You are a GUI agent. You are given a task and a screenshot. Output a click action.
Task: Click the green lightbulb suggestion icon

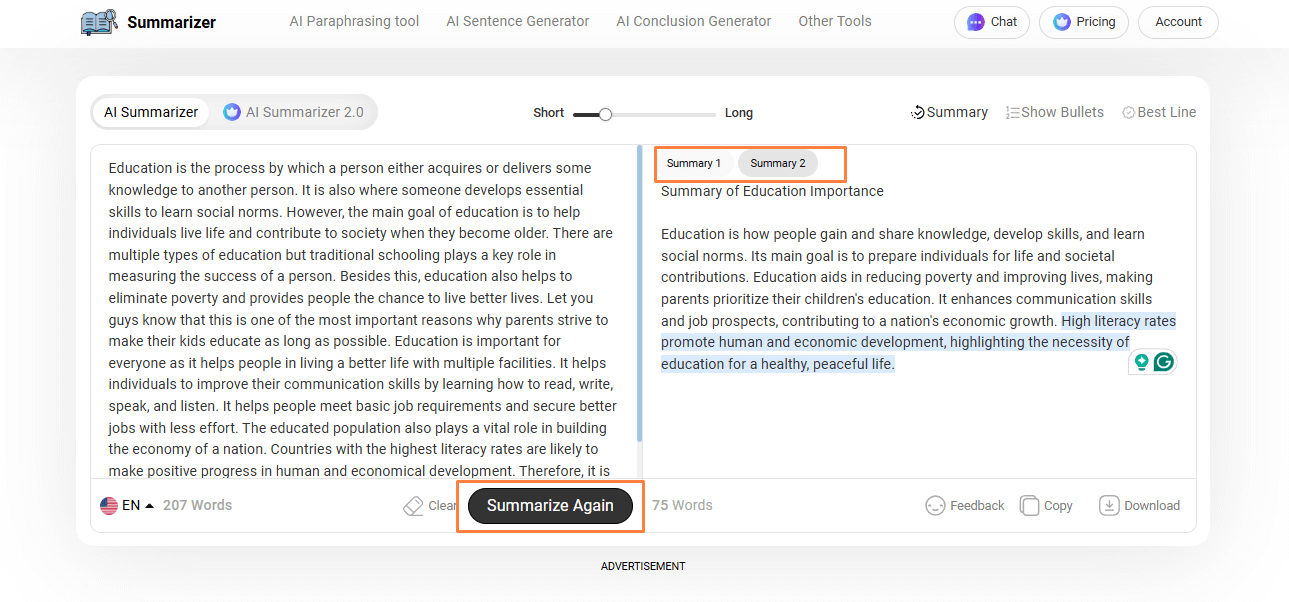point(1141,362)
